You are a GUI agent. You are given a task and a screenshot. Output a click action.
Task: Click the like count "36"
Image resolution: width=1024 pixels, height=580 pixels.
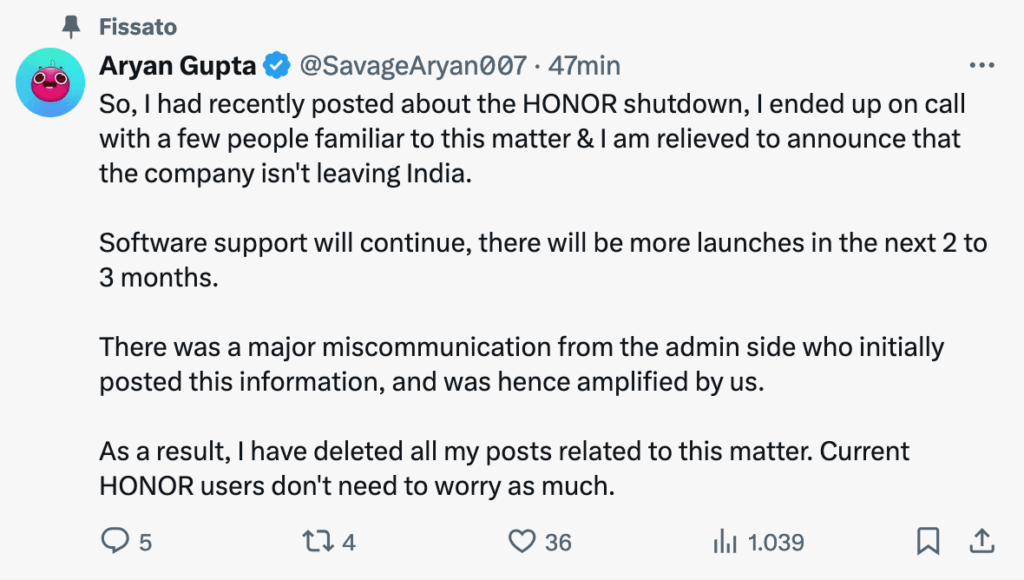coord(558,542)
